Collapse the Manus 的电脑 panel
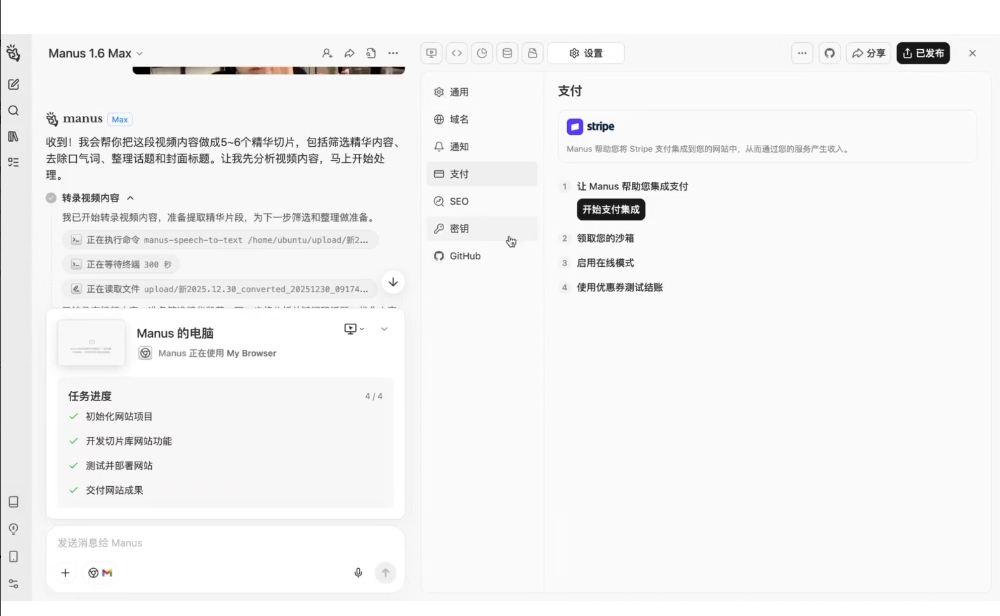The image size is (1000, 616). coord(383,328)
